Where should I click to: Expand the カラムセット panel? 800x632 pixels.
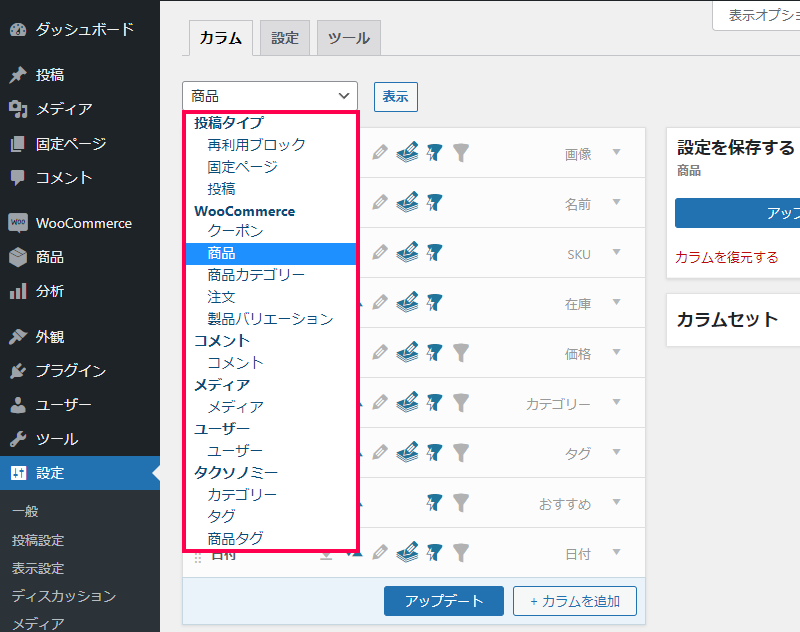click(x=733, y=320)
